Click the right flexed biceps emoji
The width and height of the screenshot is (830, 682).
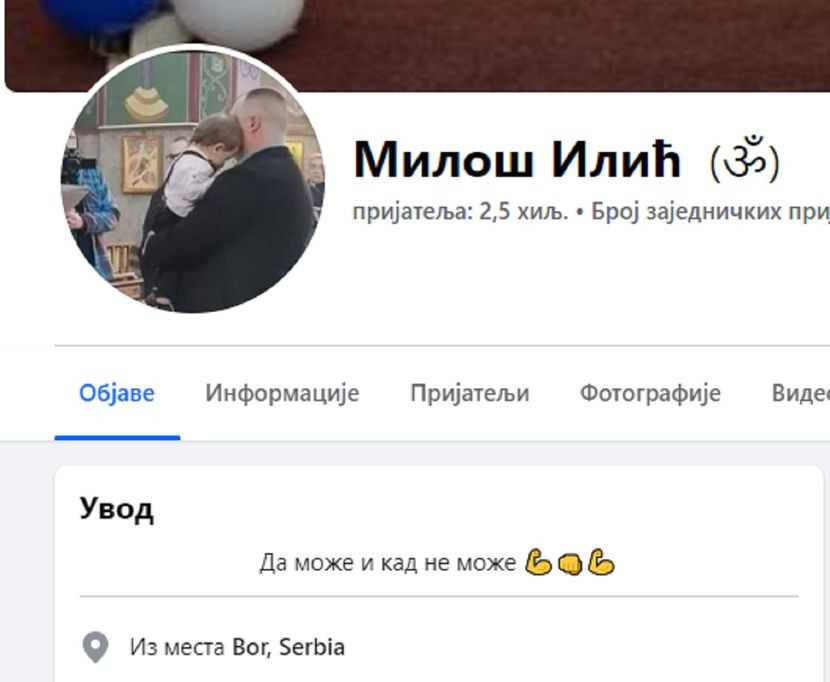601,562
